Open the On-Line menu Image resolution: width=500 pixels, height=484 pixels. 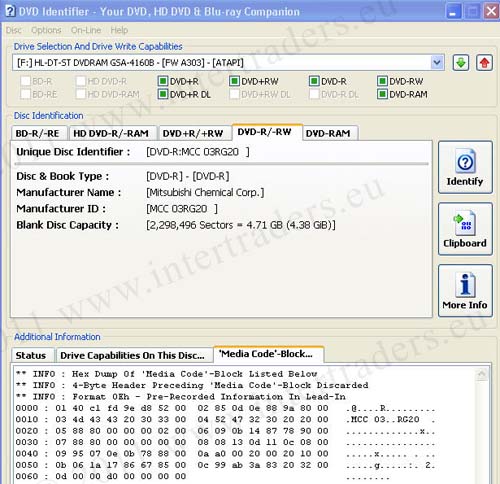[86, 30]
